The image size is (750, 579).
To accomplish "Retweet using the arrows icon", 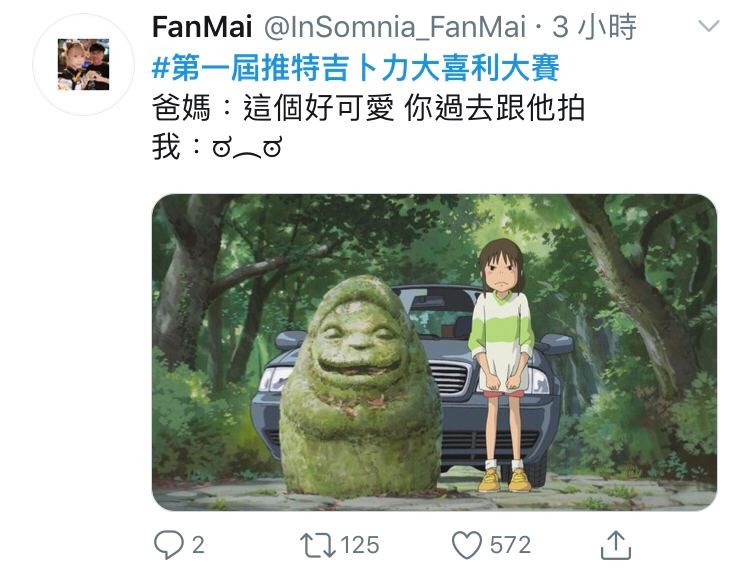I will (x=318, y=546).
